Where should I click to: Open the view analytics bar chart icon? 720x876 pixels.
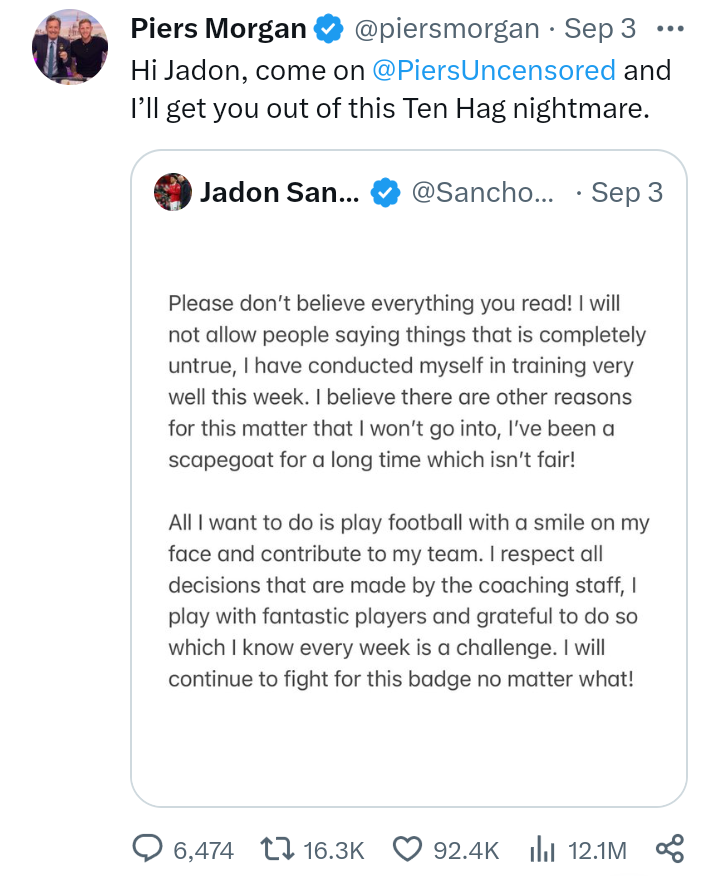click(541, 849)
